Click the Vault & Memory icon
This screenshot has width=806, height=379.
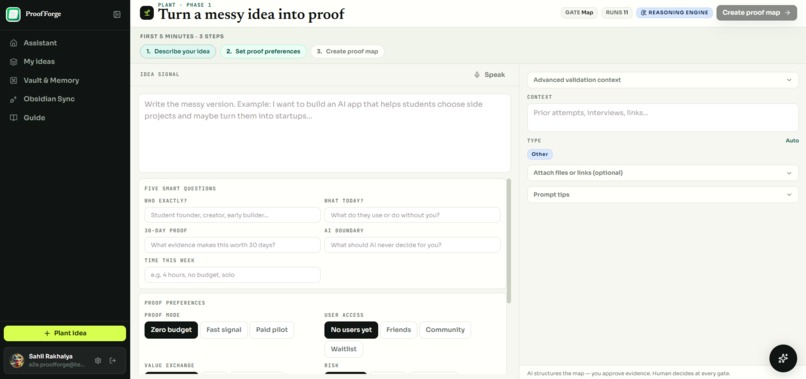coord(14,81)
